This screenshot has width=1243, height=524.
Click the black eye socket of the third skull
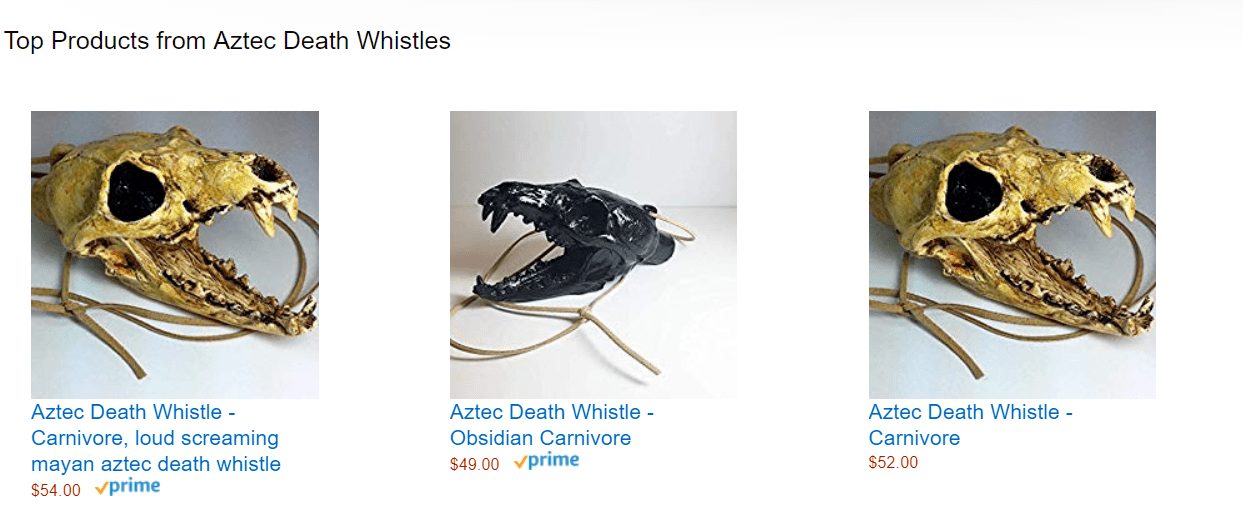pyautogui.click(x=975, y=190)
